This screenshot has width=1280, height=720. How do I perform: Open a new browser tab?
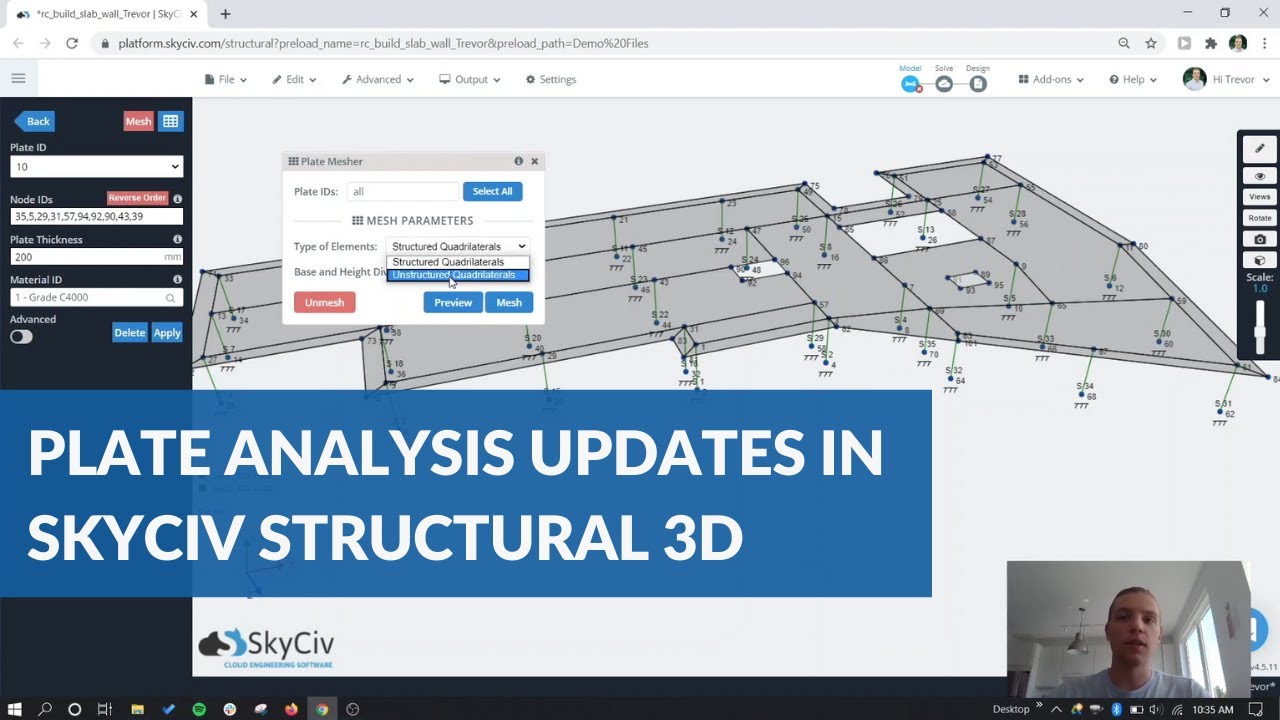pyautogui.click(x=225, y=14)
